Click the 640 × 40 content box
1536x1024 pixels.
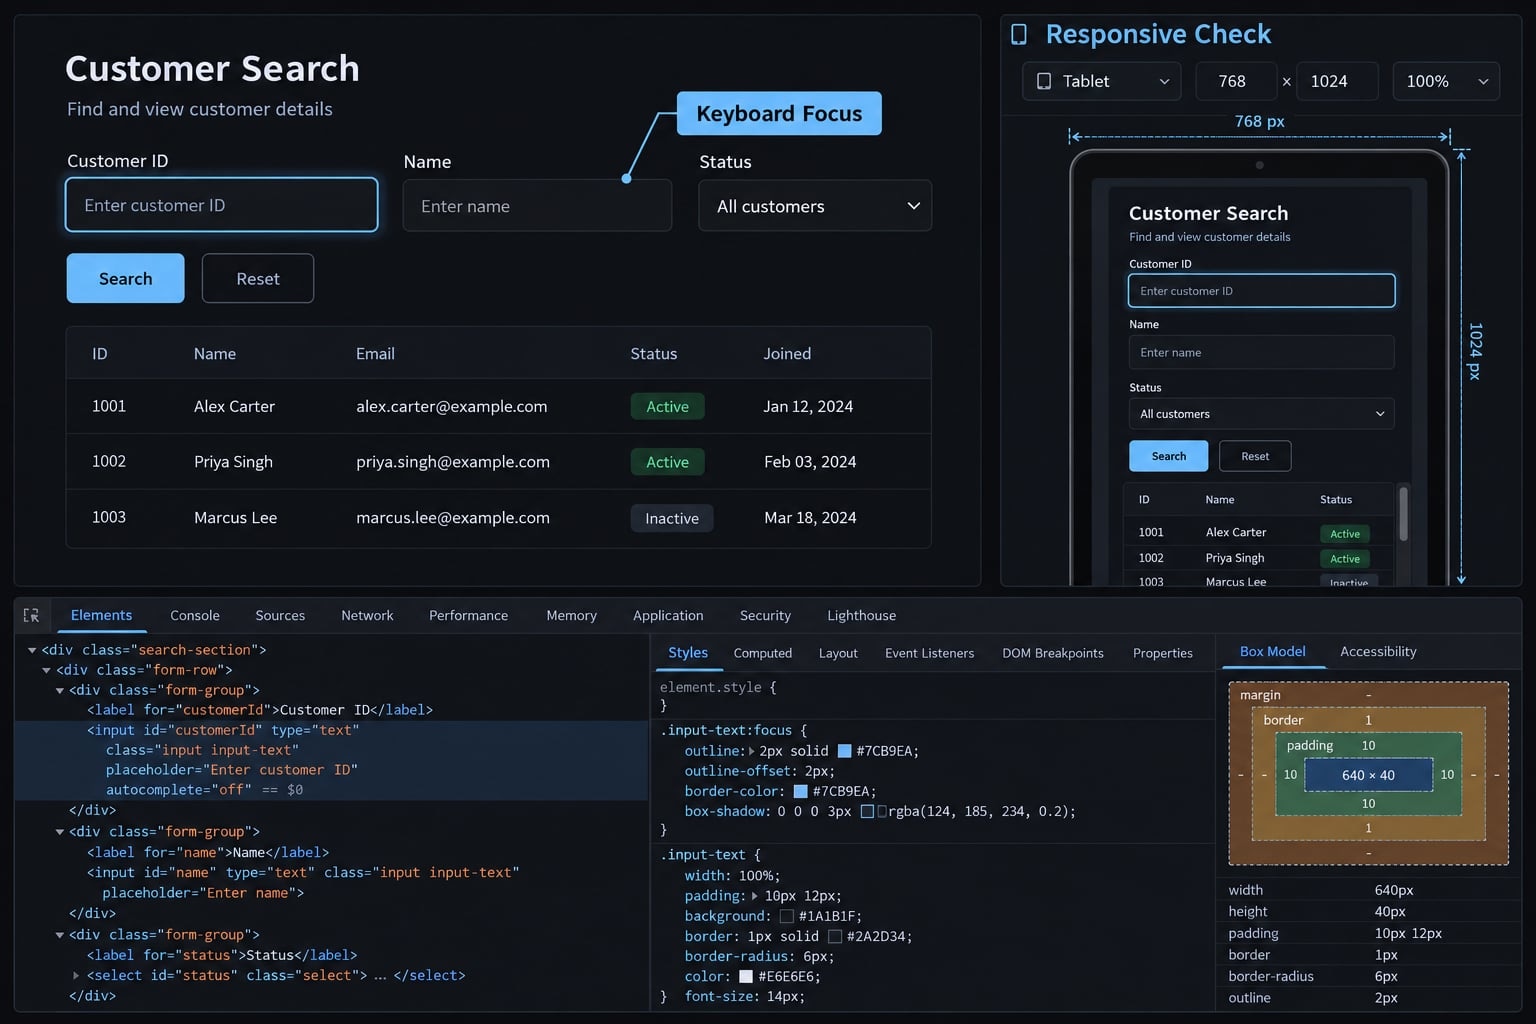[1368, 775]
